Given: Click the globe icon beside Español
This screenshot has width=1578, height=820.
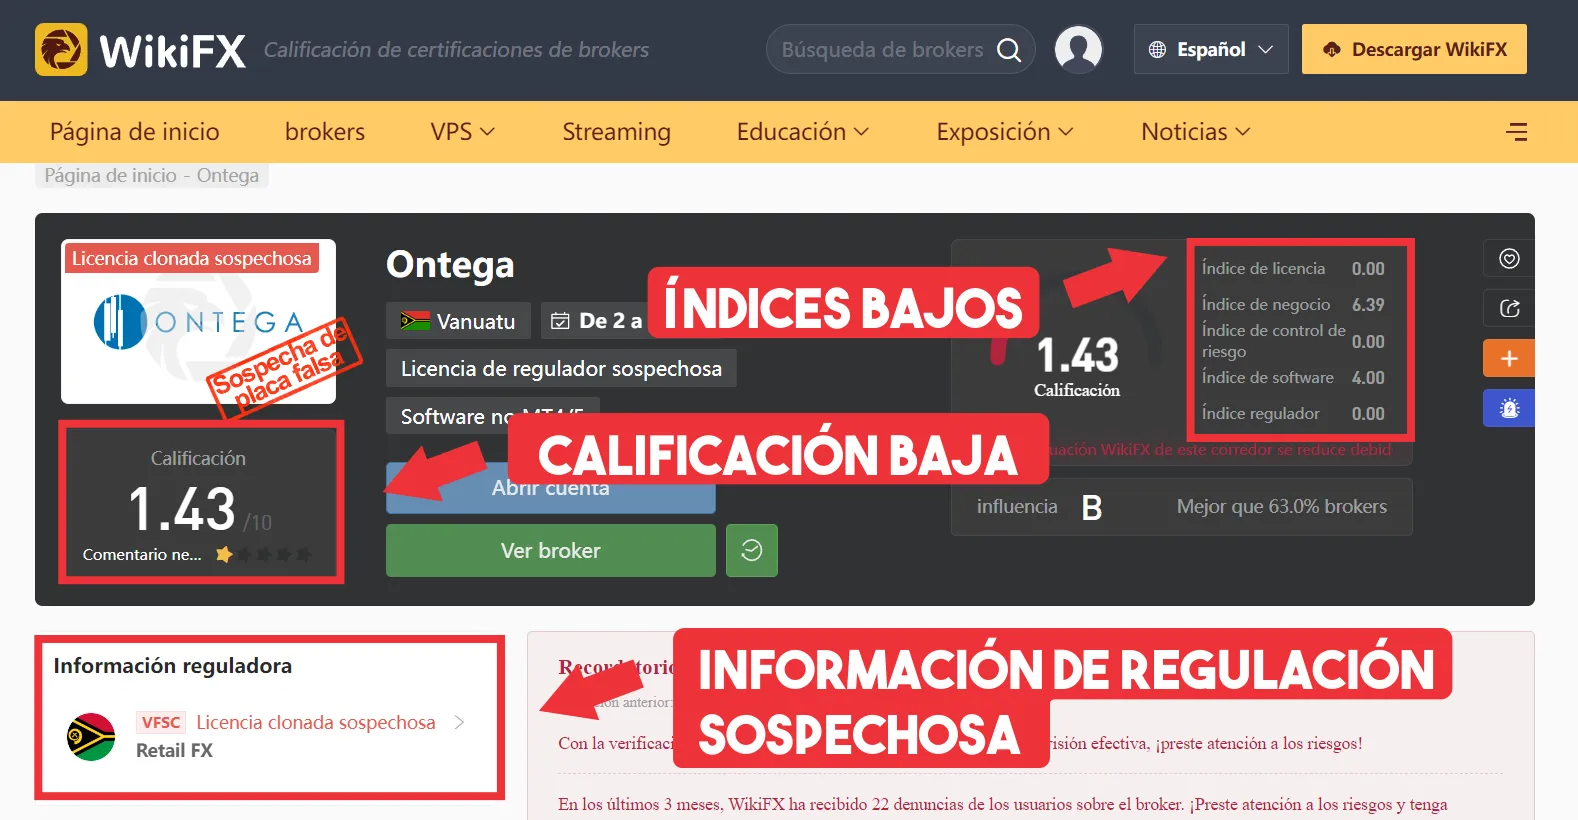Looking at the screenshot, I should click(x=1157, y=49).
